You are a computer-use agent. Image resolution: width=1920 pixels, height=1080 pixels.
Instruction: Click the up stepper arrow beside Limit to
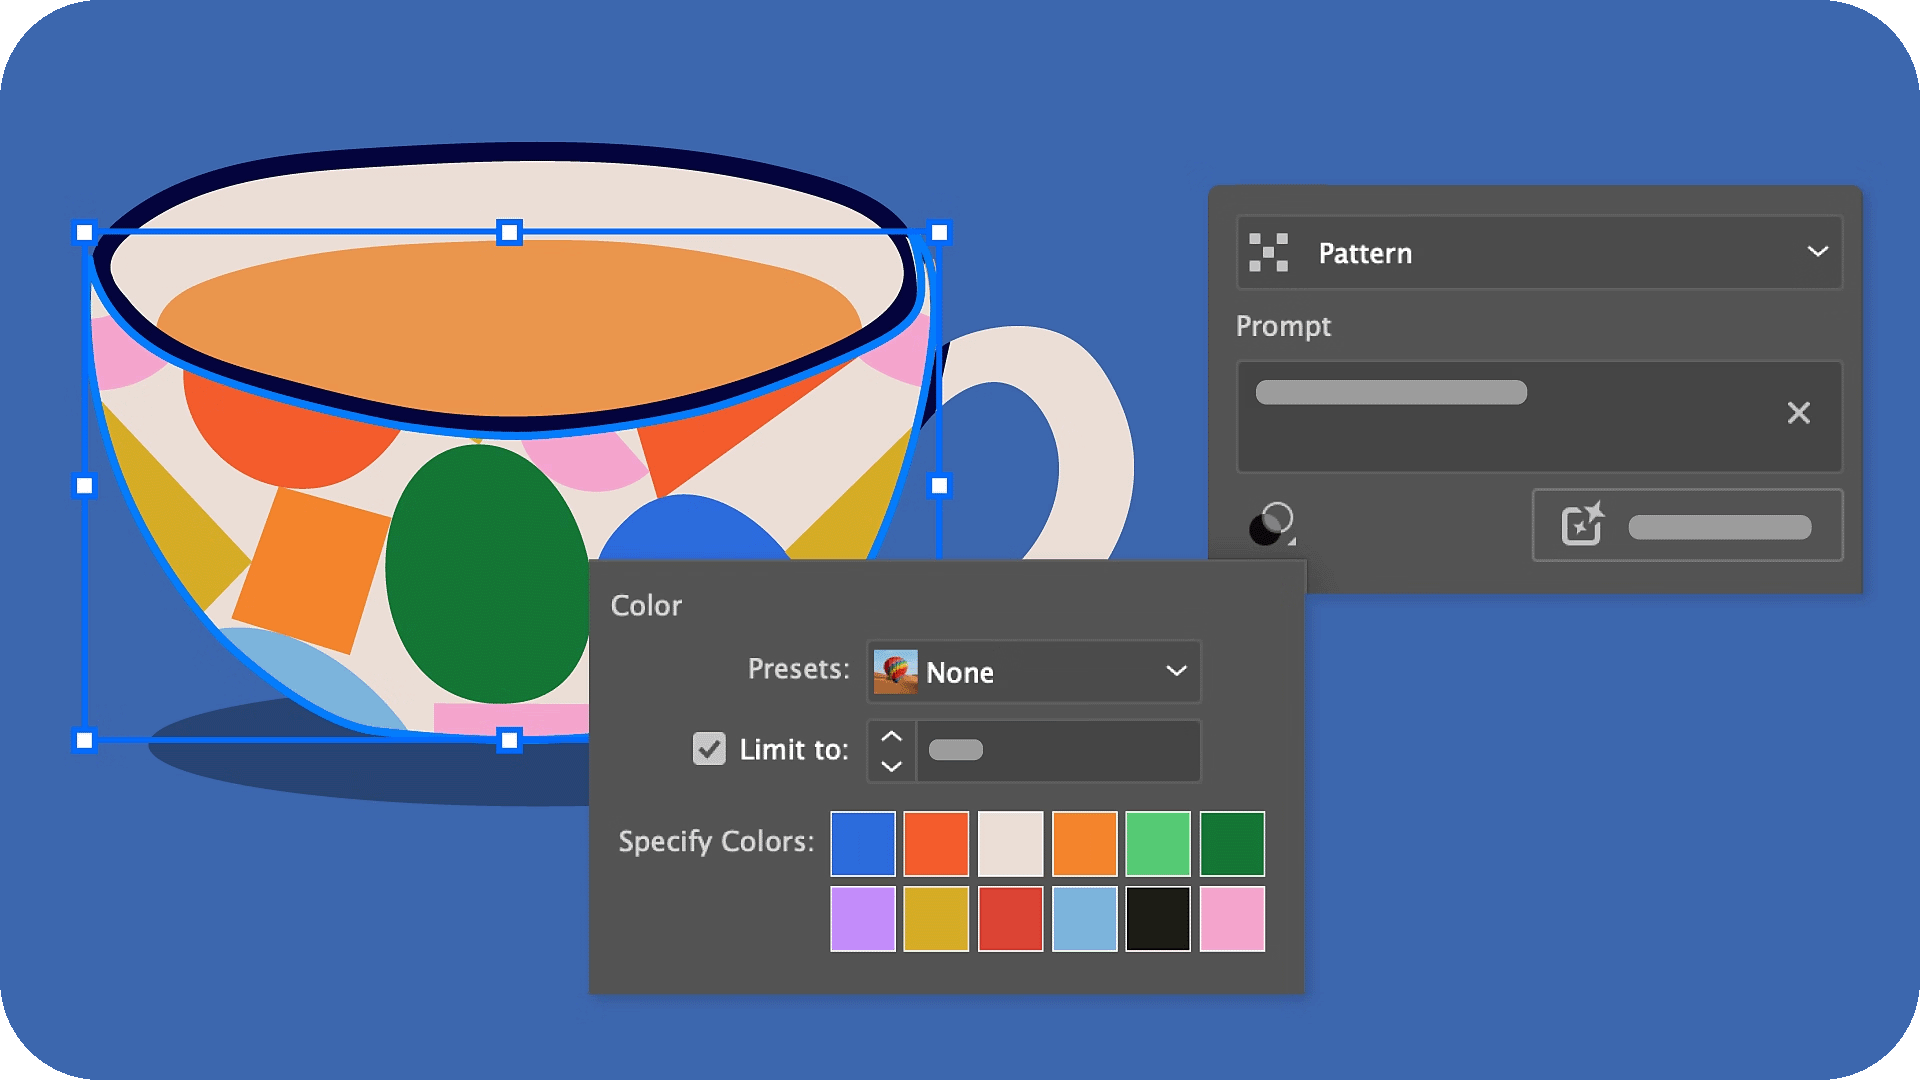(890, 735)
